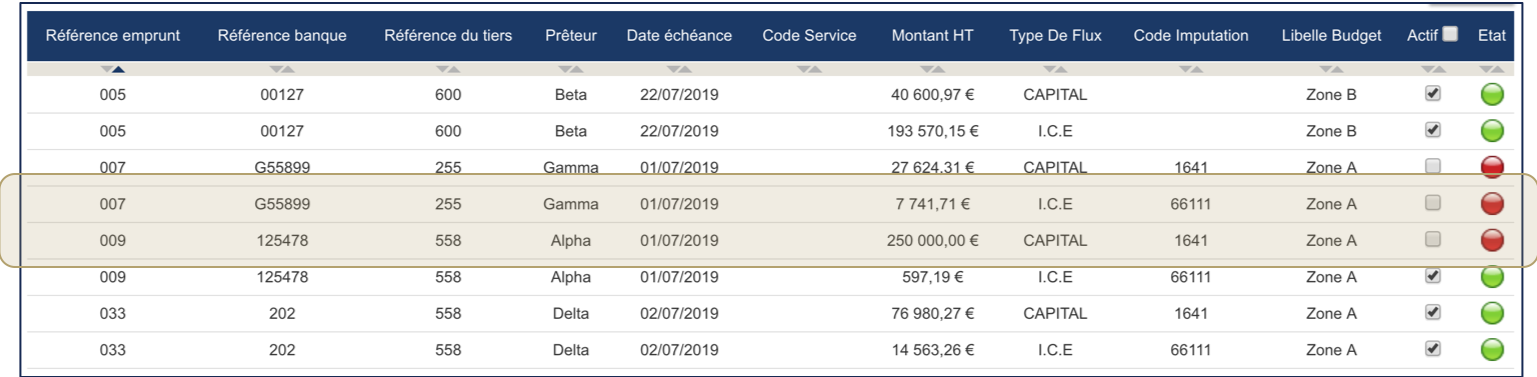
Task: Check Actif for the 27 624,31 € row
Action: click(1433, 166)
